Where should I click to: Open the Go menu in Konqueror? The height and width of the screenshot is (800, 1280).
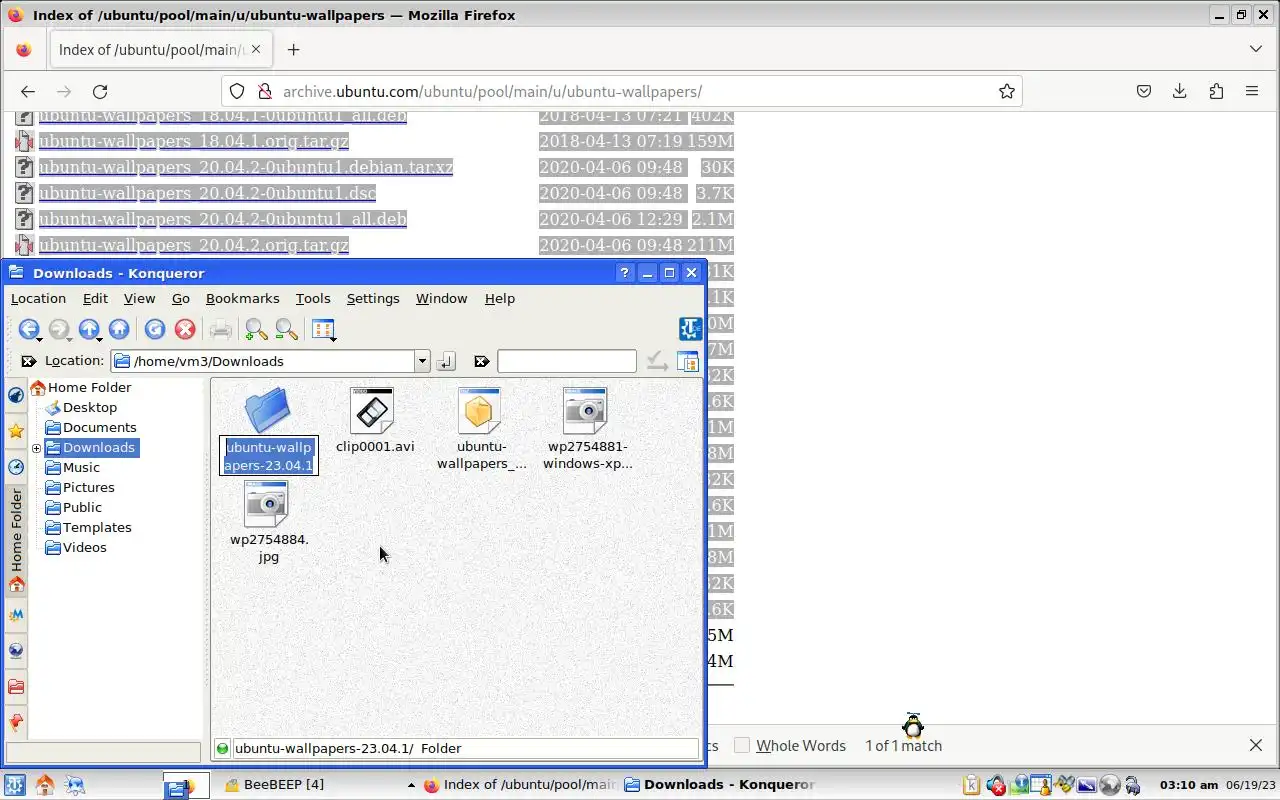tap(181, 298)
